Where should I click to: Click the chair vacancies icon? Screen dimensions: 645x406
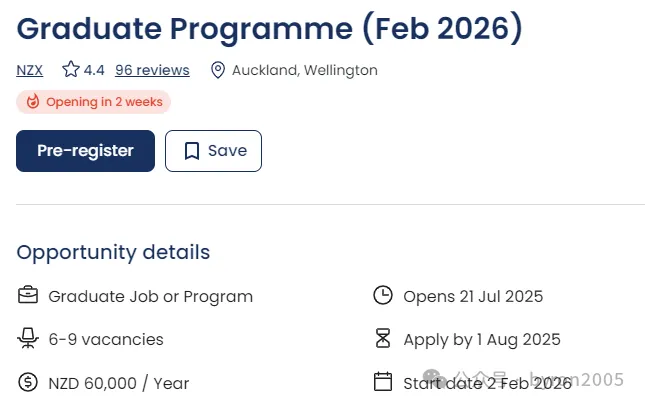28,339
